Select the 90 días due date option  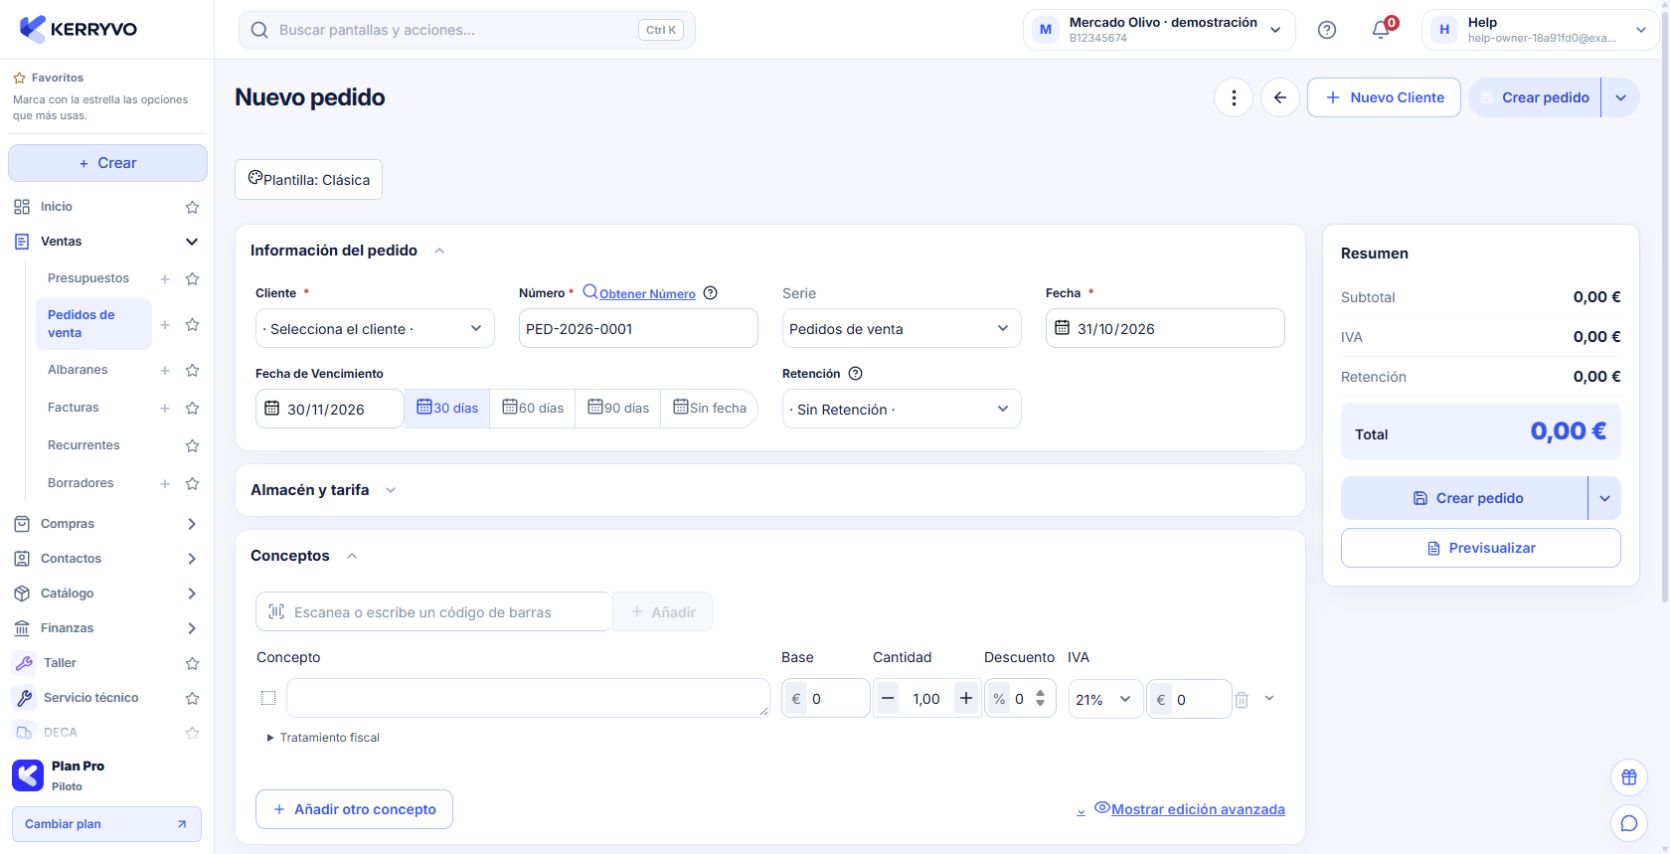click(x=618, y=408)
